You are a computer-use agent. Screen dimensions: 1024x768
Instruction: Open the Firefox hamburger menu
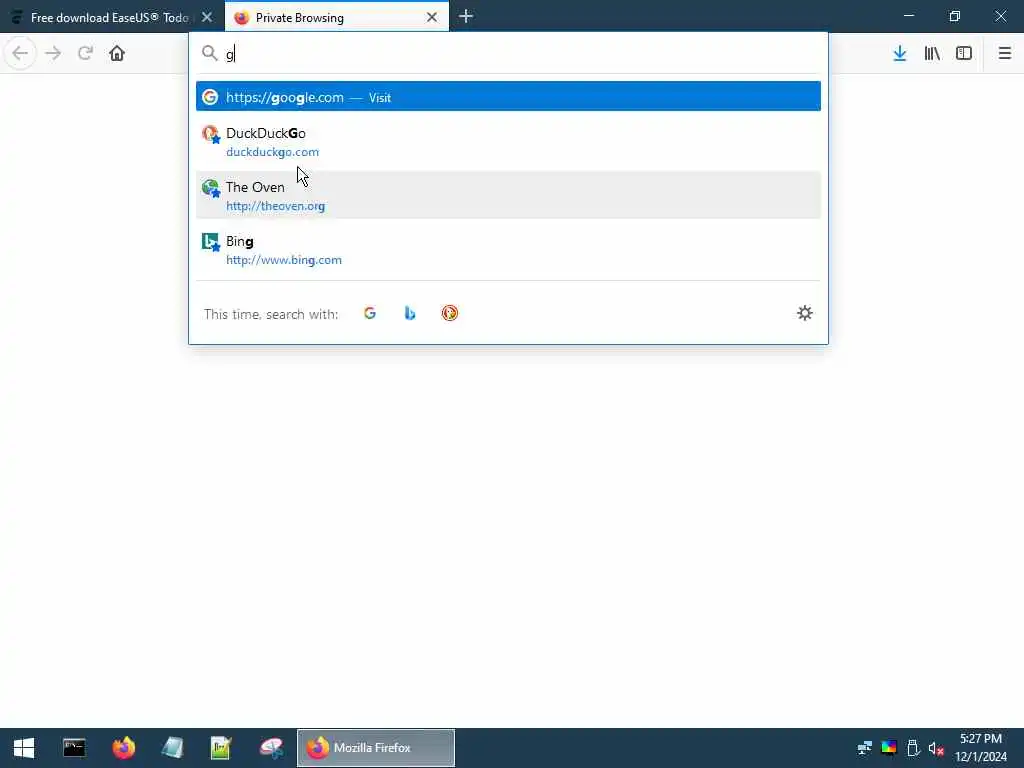coord(1005,53)
